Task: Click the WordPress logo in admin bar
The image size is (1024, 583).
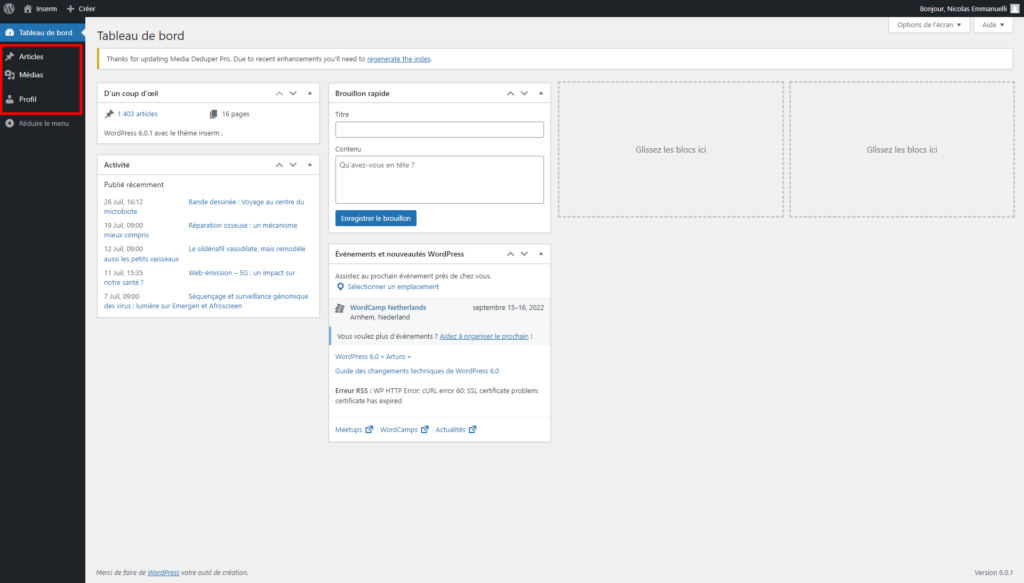Action: (x=9, y=8)
